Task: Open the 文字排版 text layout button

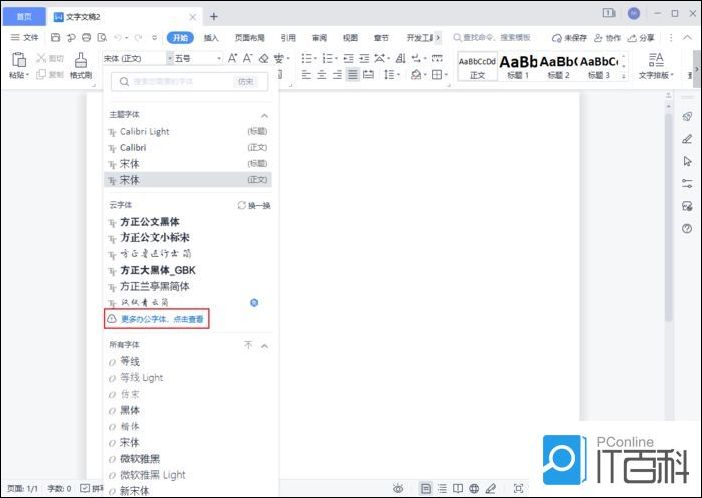Action: (x=656, y=66)
